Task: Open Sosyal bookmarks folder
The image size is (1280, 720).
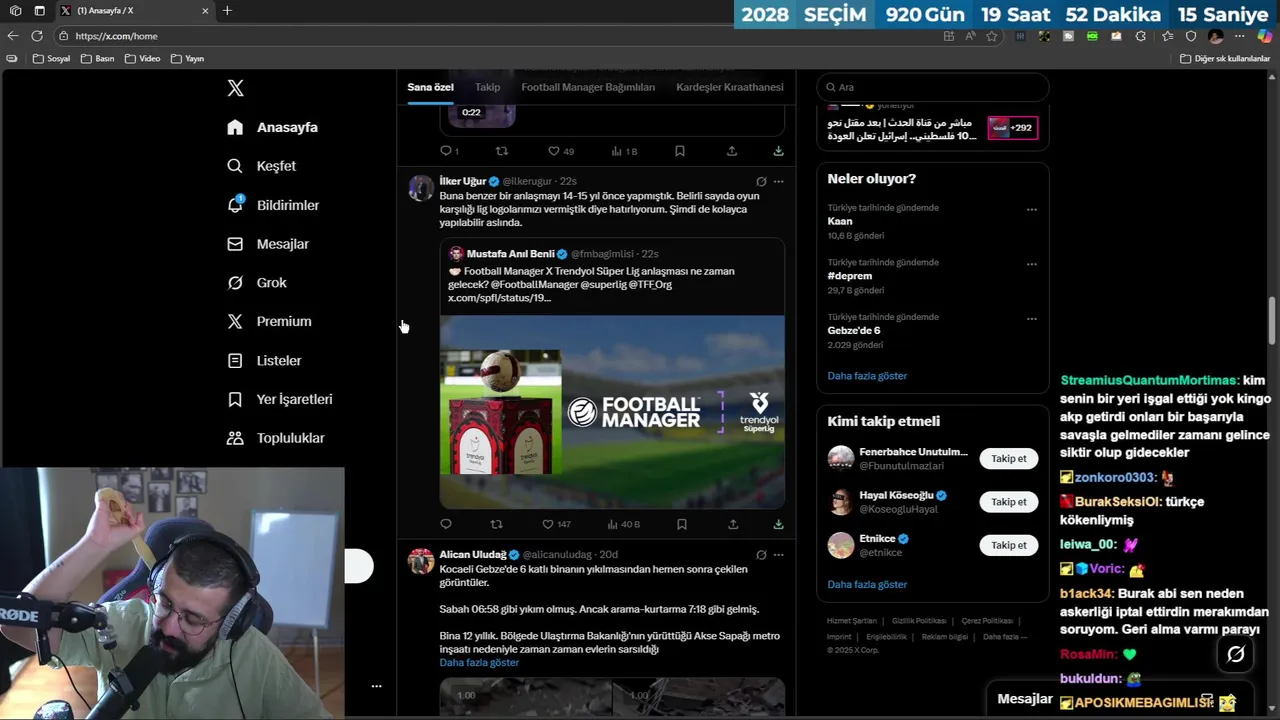Action: (52, 59)
